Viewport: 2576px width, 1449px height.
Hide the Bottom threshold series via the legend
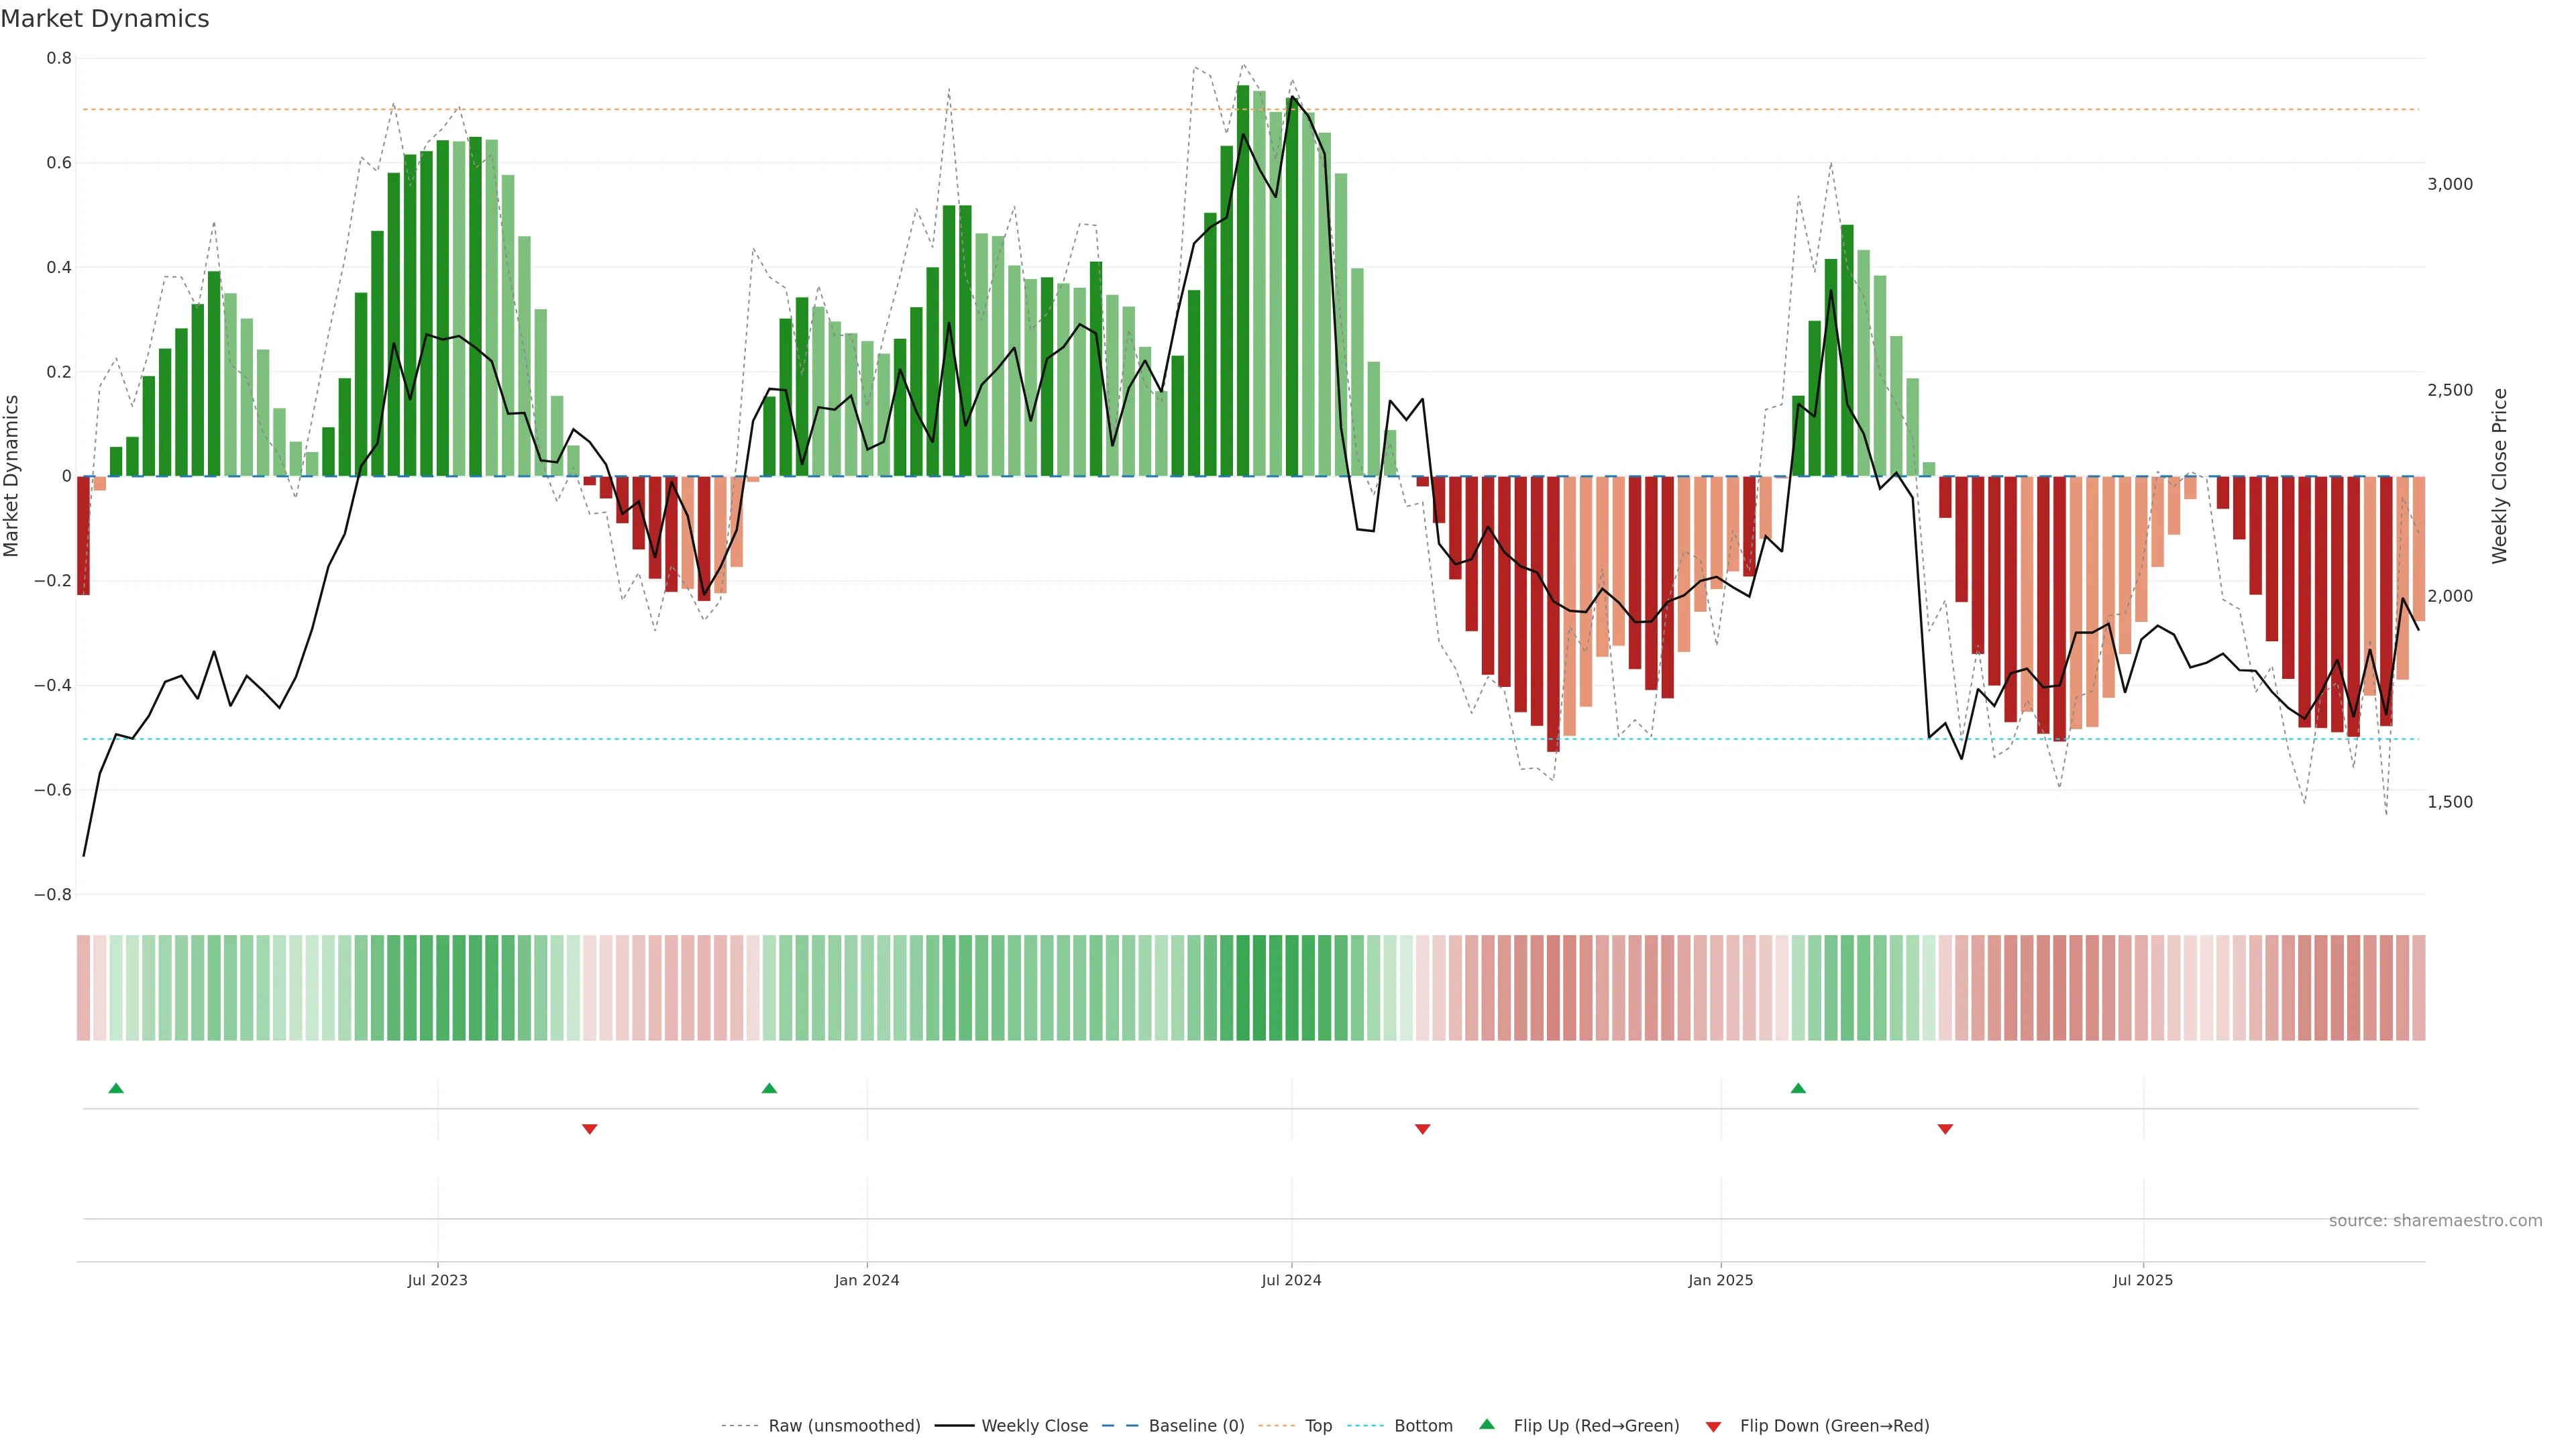tap(1423, 1426)
